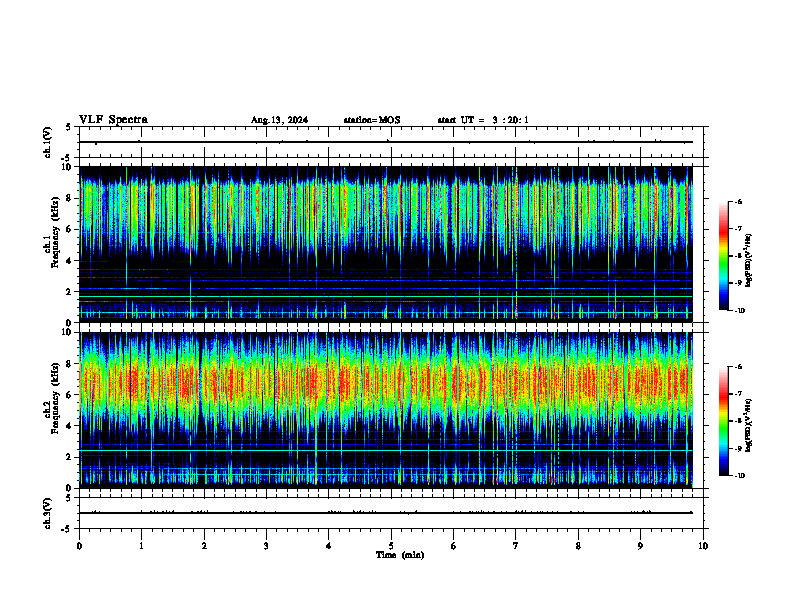Screen dimensions: 792x612
Task: Click the "-8" label on ch.2 color bar
Action: [x=738, y=421]
